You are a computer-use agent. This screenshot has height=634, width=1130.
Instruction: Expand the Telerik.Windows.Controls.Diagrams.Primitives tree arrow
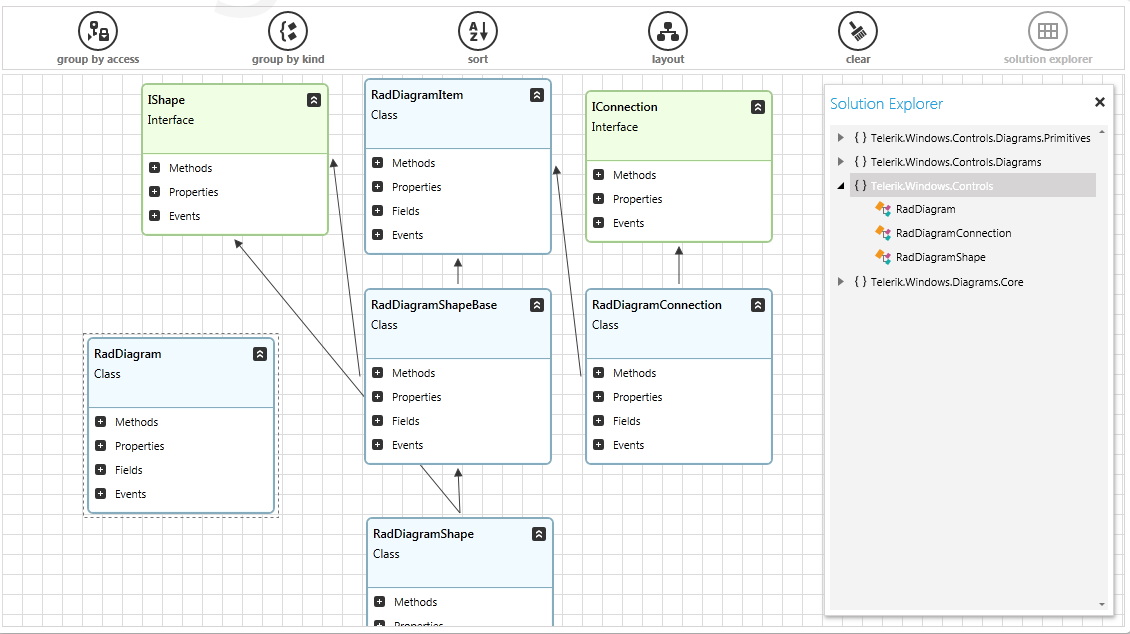click(x=840, y=138)
